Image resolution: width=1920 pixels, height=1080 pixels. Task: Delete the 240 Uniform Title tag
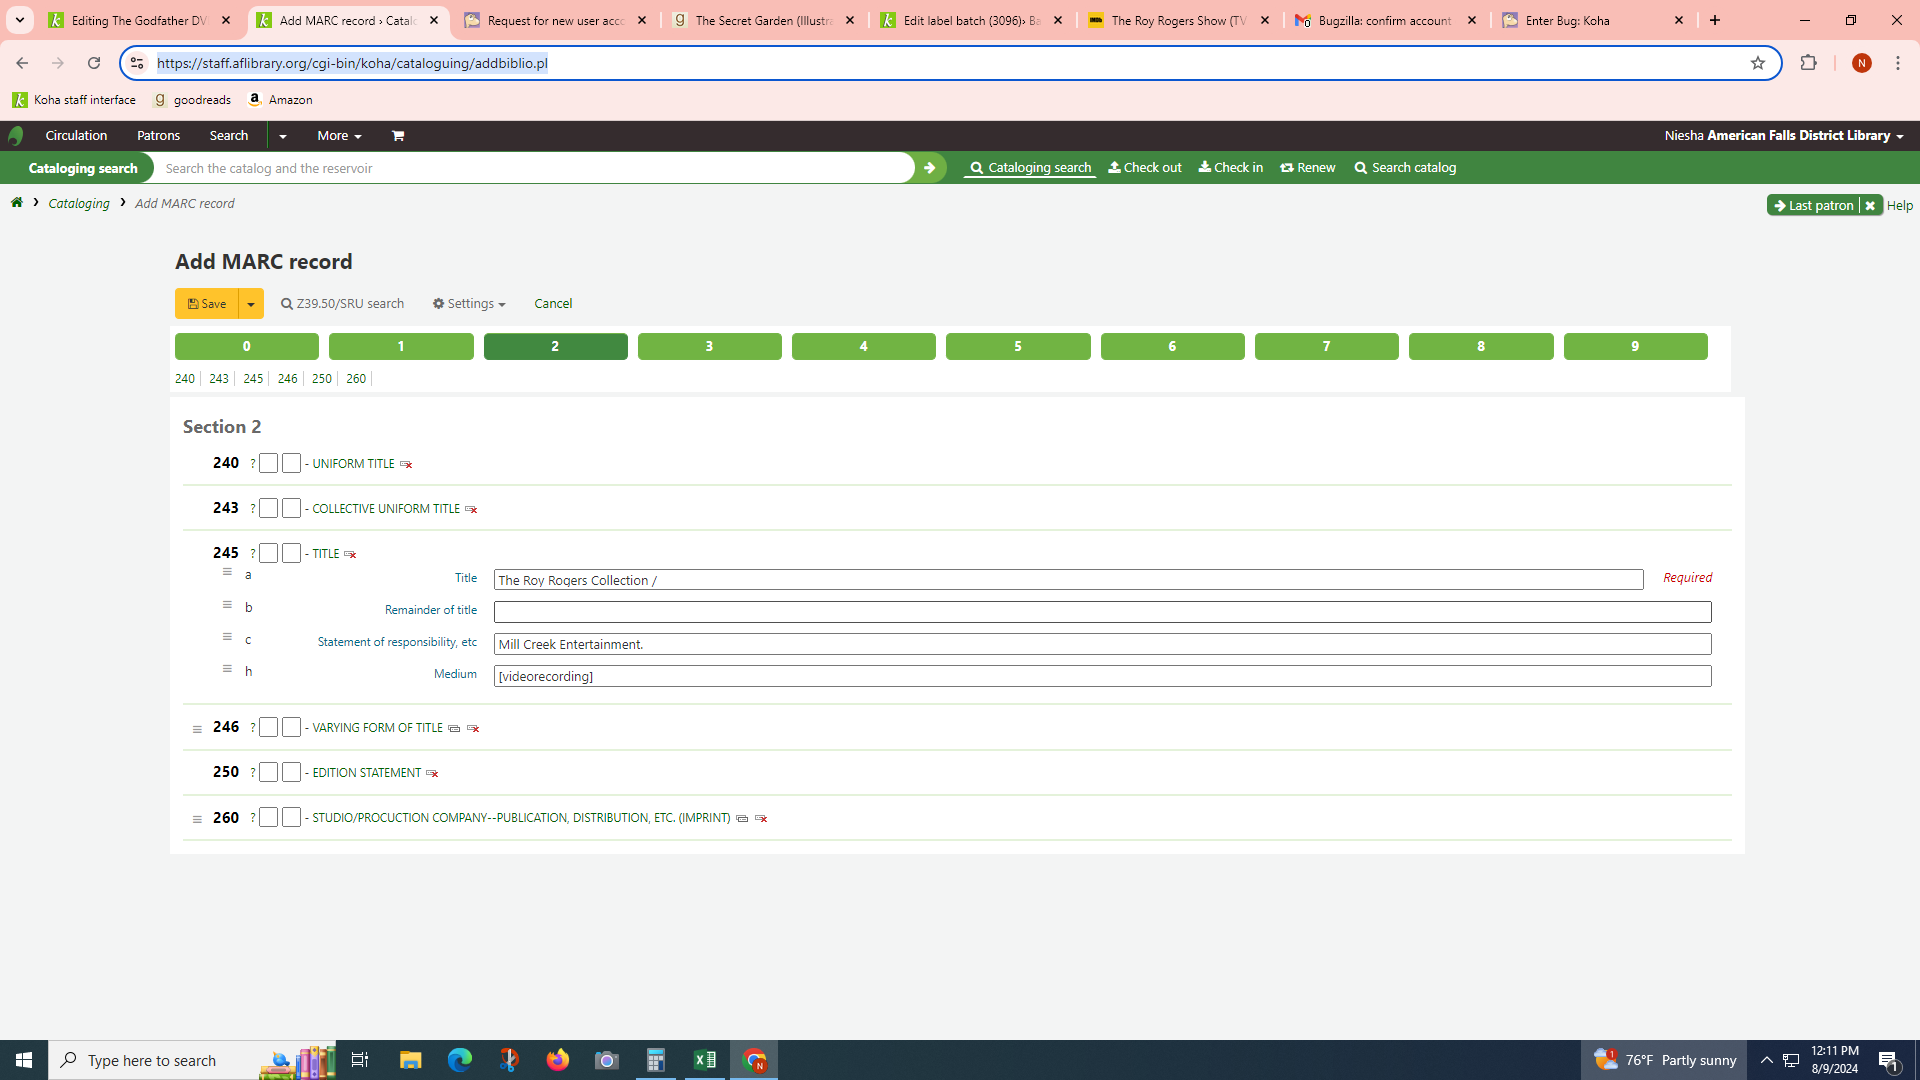click(x=406, y=464)
